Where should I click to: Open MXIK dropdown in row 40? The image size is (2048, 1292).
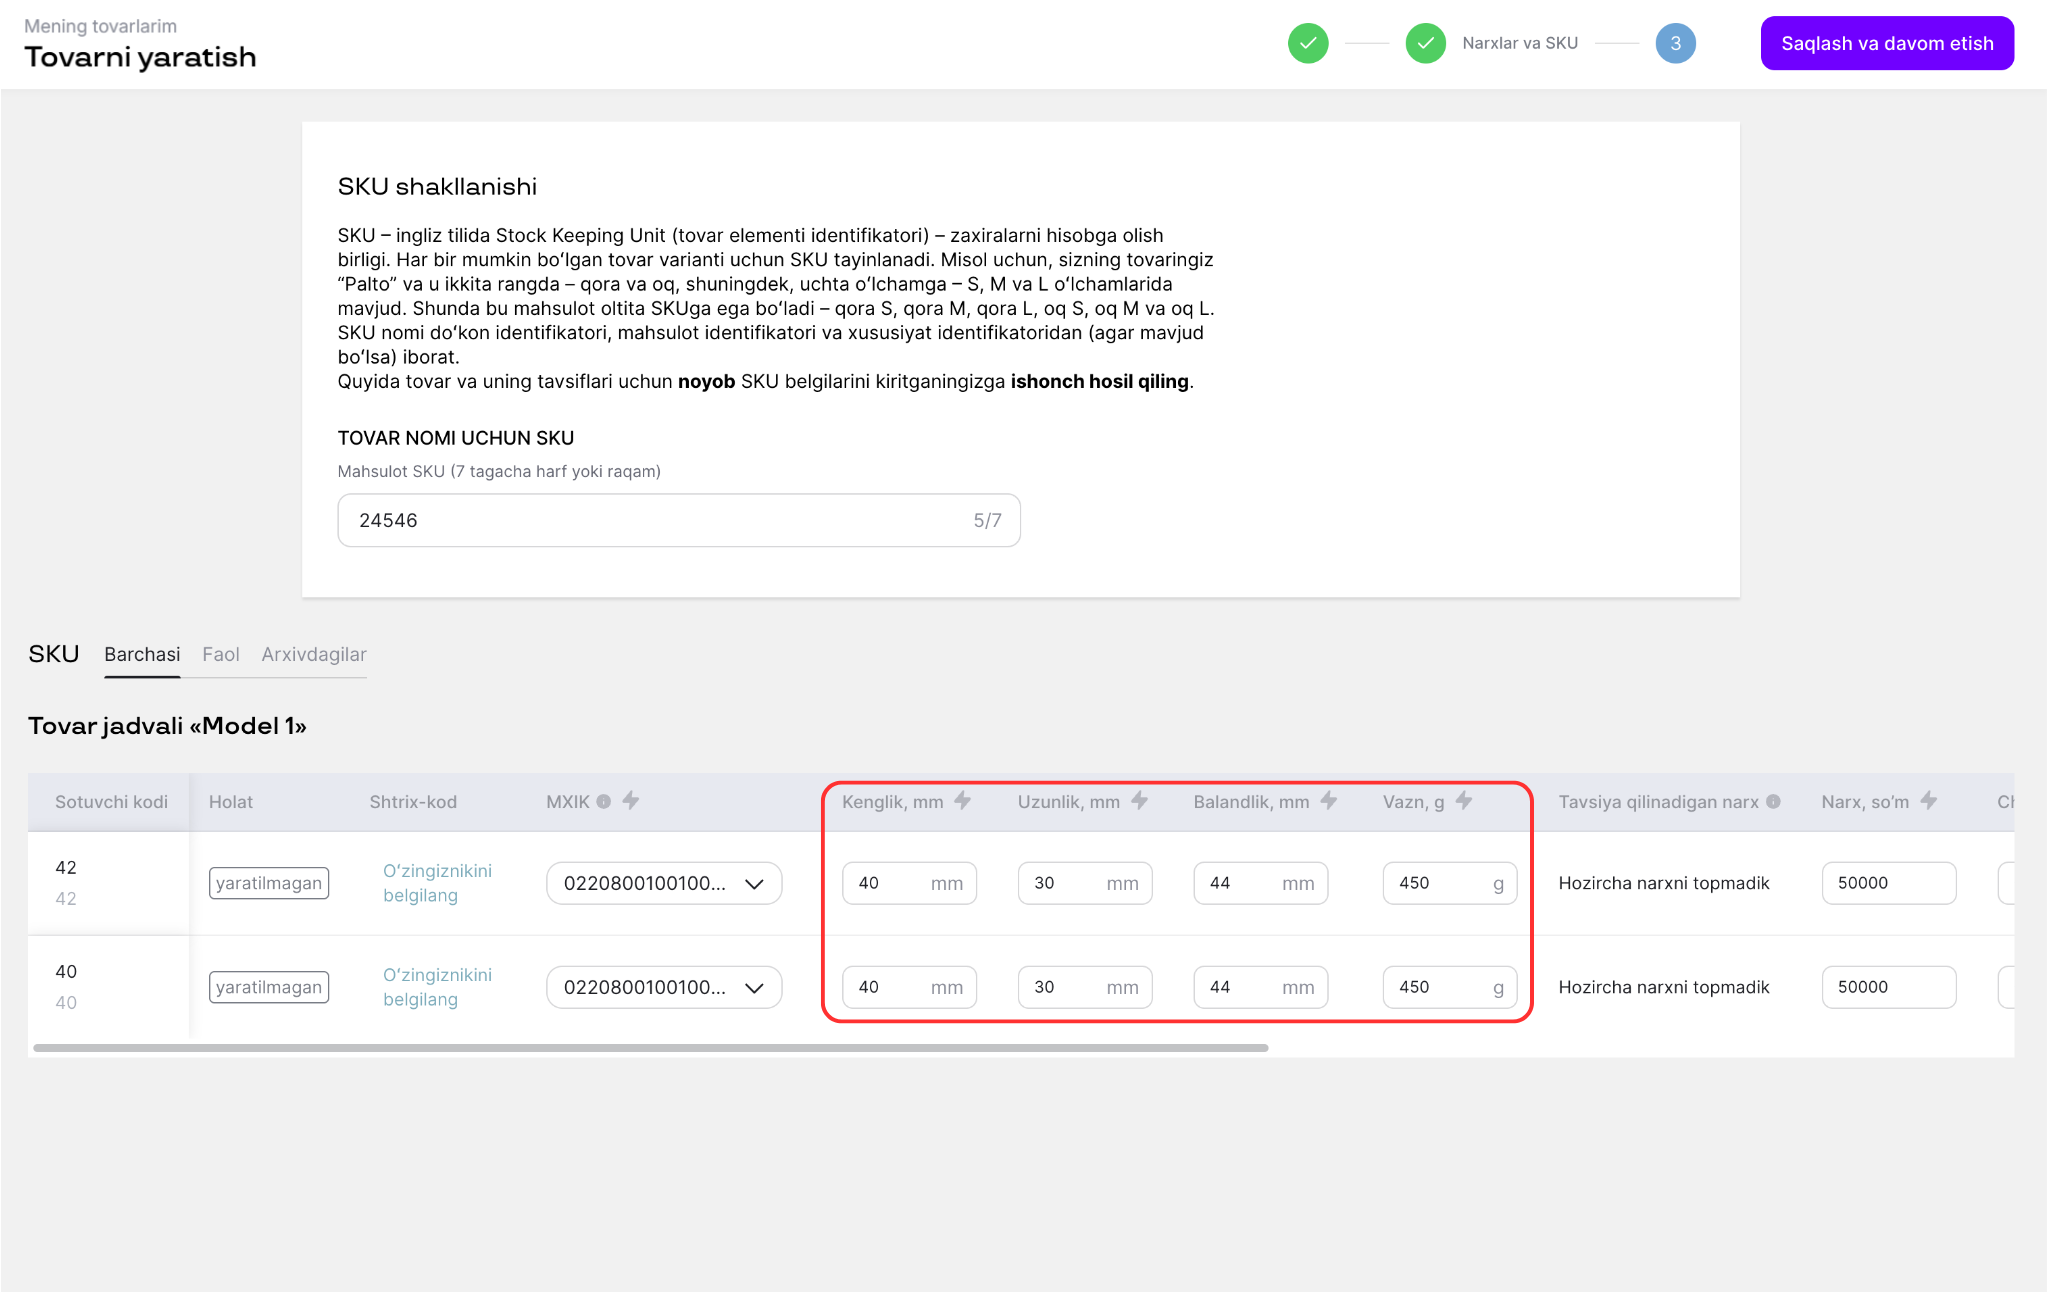pyautogui.click(x=664, y=987)
